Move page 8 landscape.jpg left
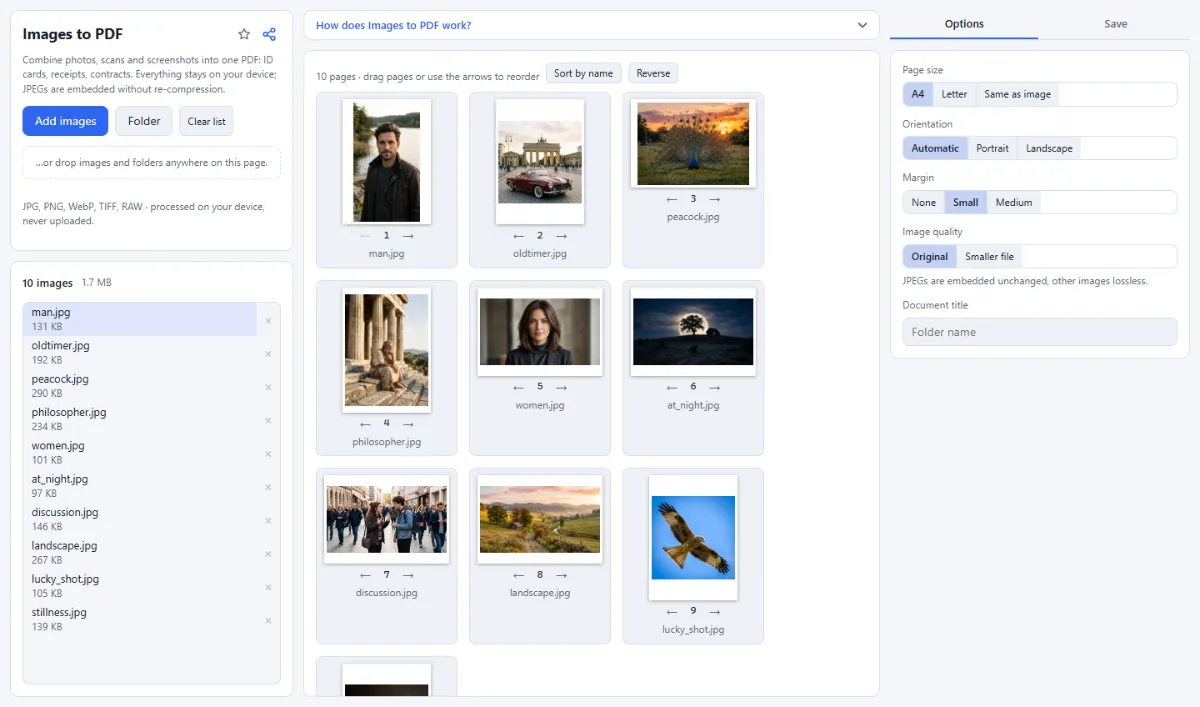Screen dimensions: 1200x707 pos(518,575)
